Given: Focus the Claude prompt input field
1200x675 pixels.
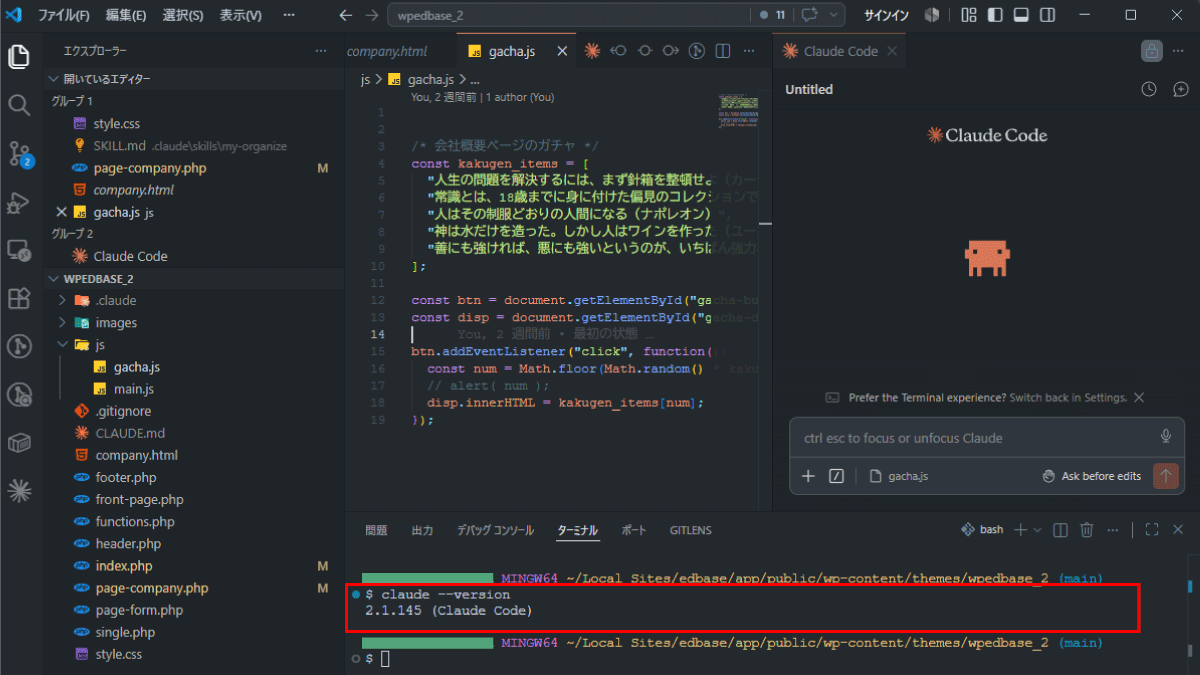Looking at the screenshot, I should click(x=972, y=437).
